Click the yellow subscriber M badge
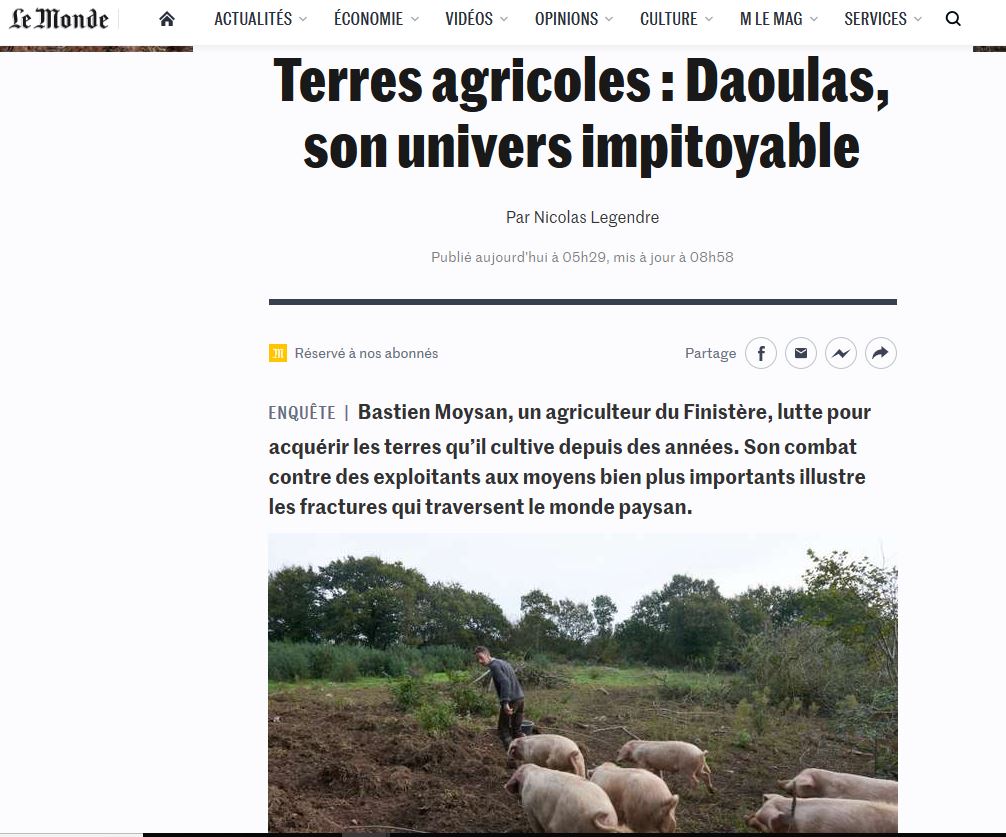 pos(278,353)
